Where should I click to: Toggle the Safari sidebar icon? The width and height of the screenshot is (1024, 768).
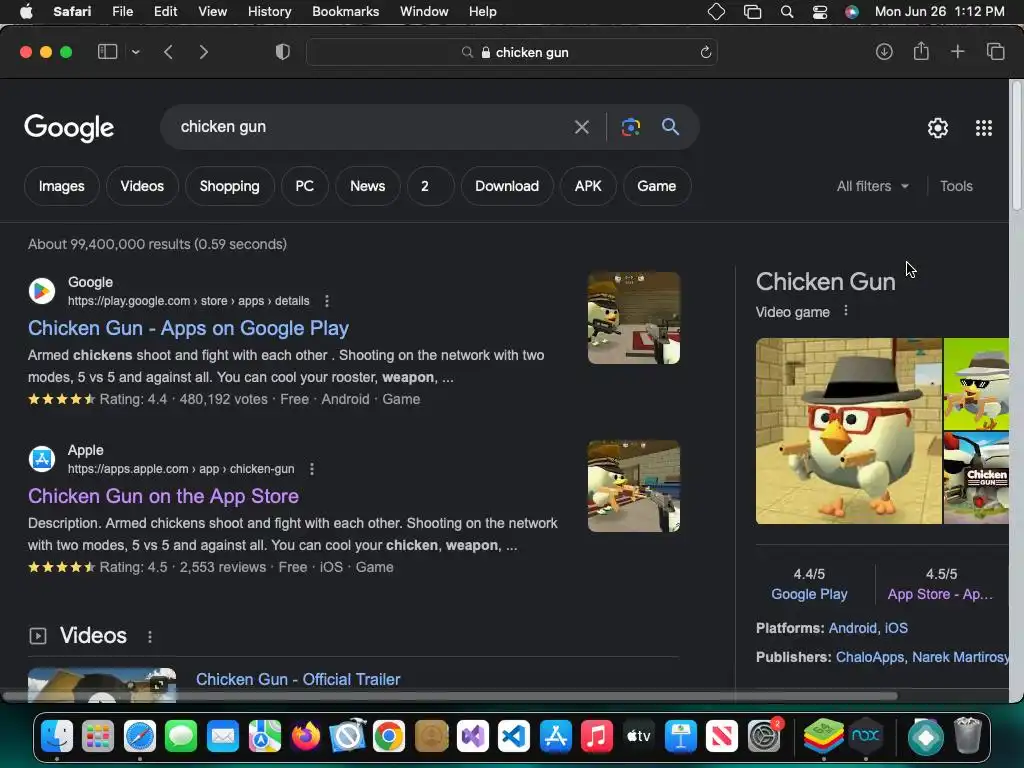[107, 52]
